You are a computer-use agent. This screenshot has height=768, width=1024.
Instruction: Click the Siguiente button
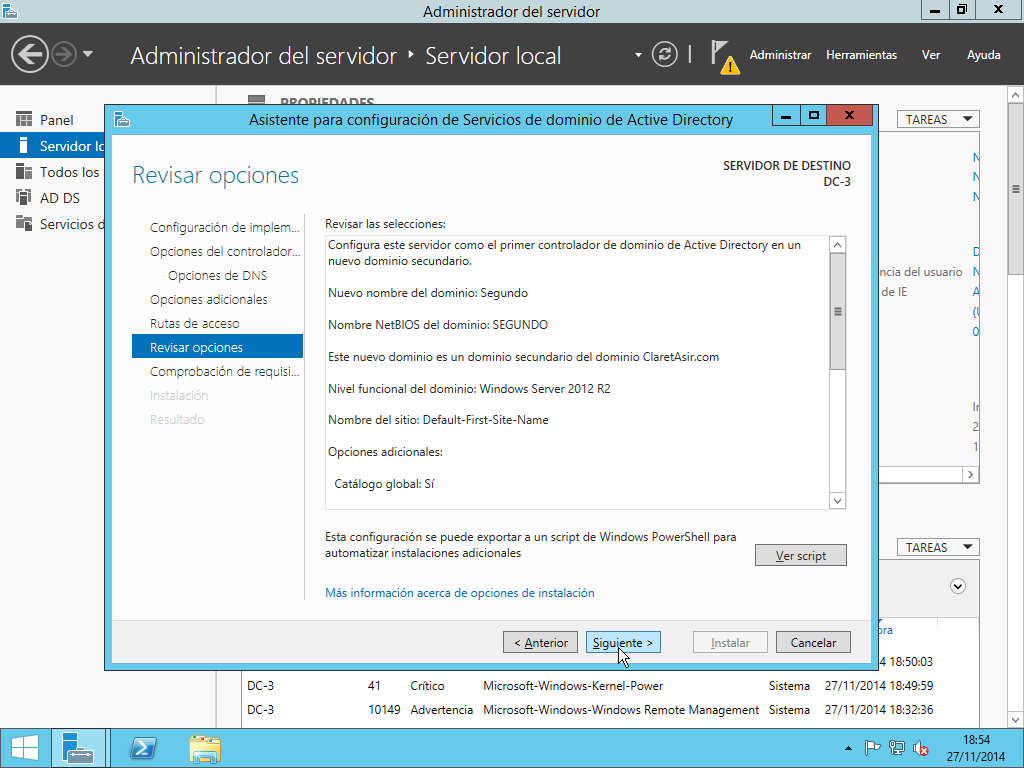[623, 643]
